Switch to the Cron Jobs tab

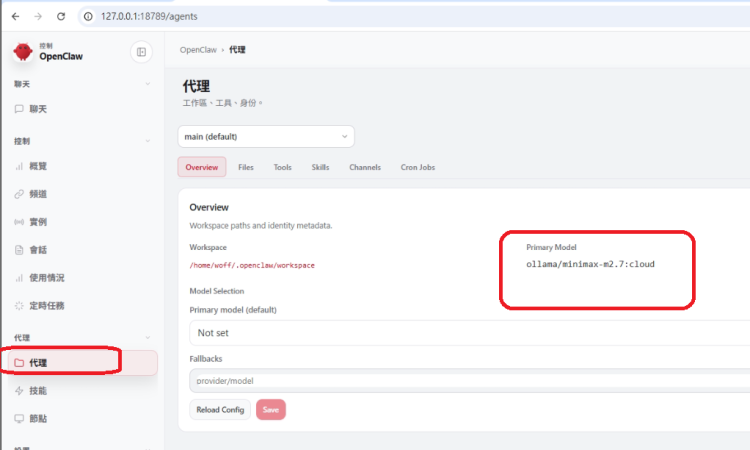(x=418, y=167)
